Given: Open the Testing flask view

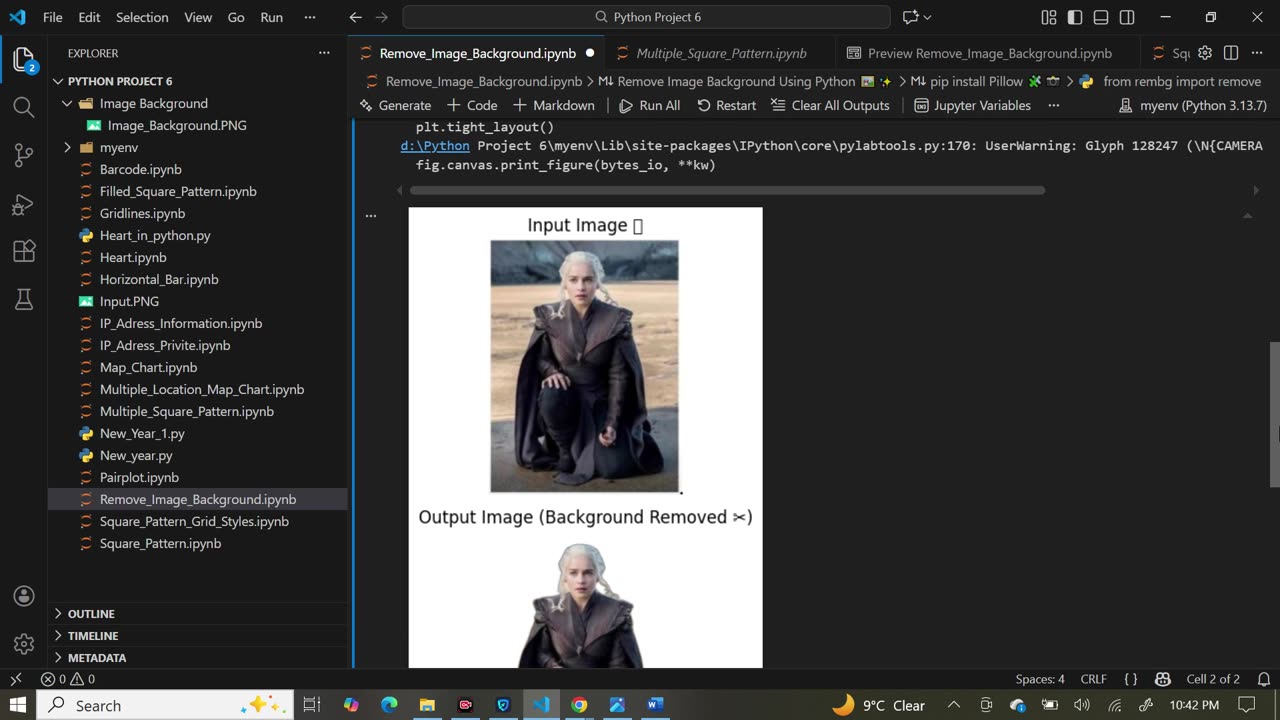Looking at the screenshot, I should [x=24, y=299].
